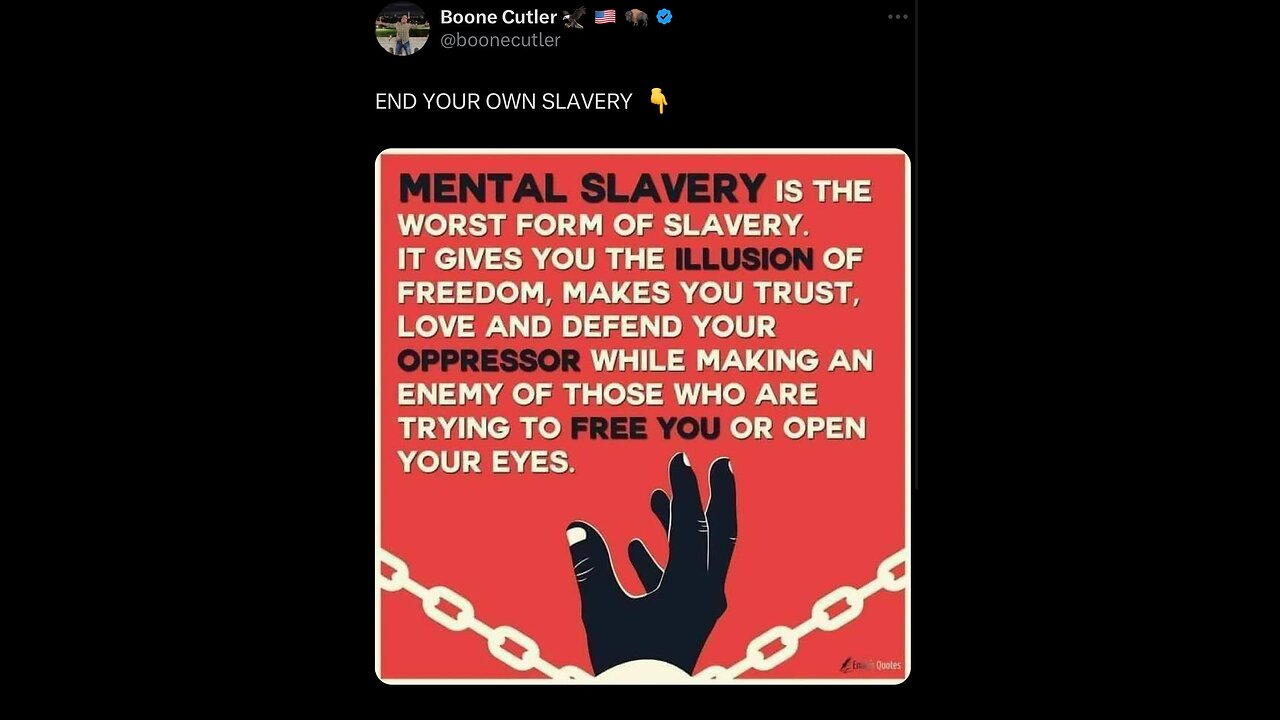Image resolution: width=1280 pixels, height=720 pixels.
Task: Open the @boonecutler handle link
Action: [500, 41]
